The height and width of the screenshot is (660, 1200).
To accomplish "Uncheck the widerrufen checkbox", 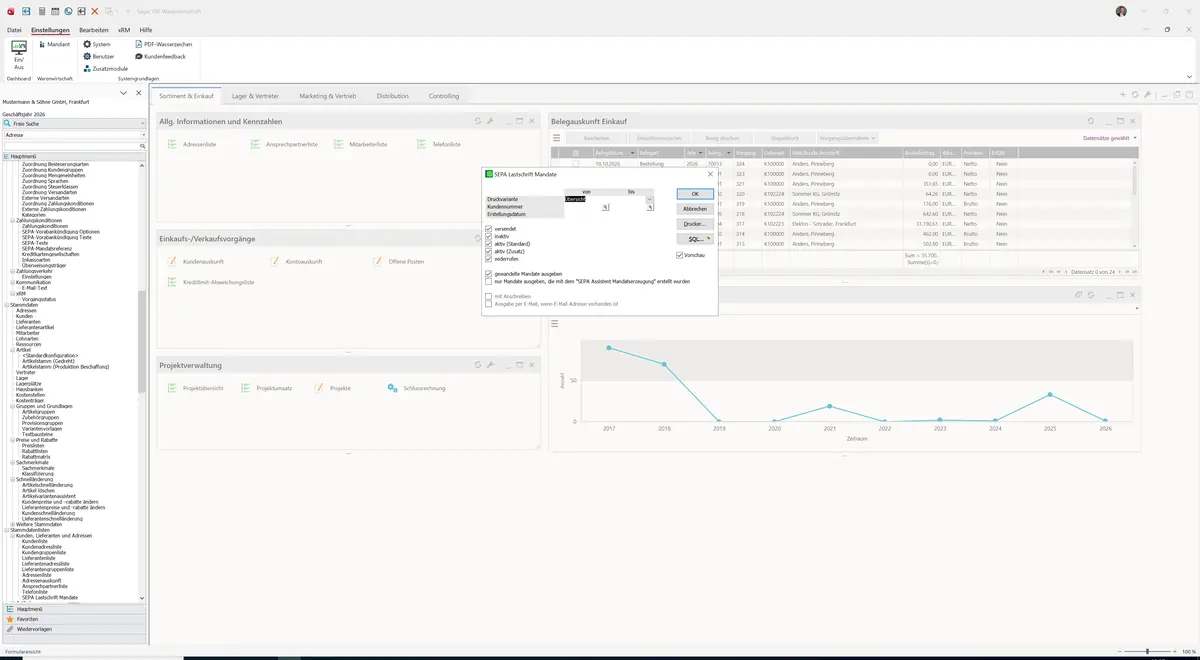I will pyautogui.click(x=488, y=259).
